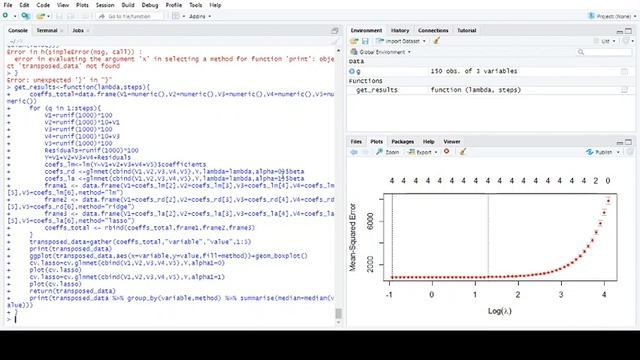
Task: Click the Plots pane refresh icon
Action: [630, 152]
